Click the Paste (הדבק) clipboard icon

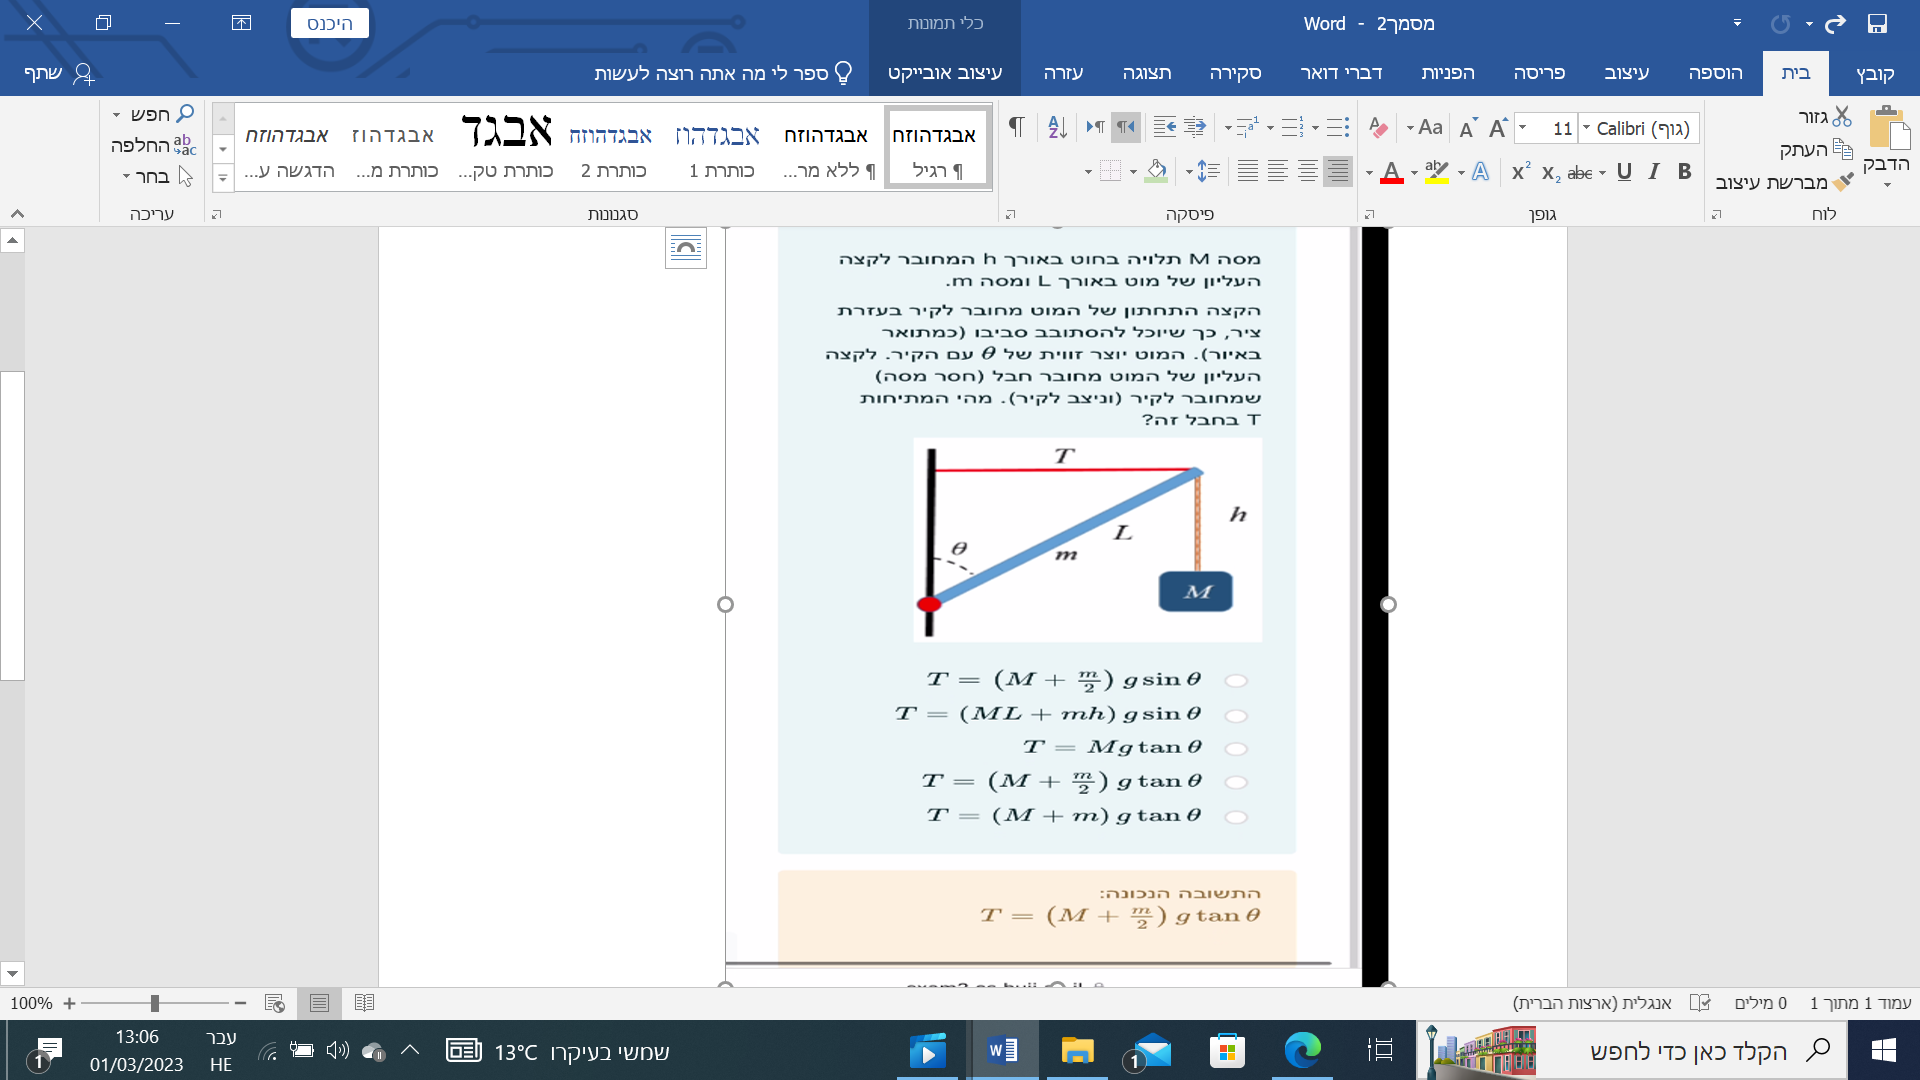[1888, 128]
